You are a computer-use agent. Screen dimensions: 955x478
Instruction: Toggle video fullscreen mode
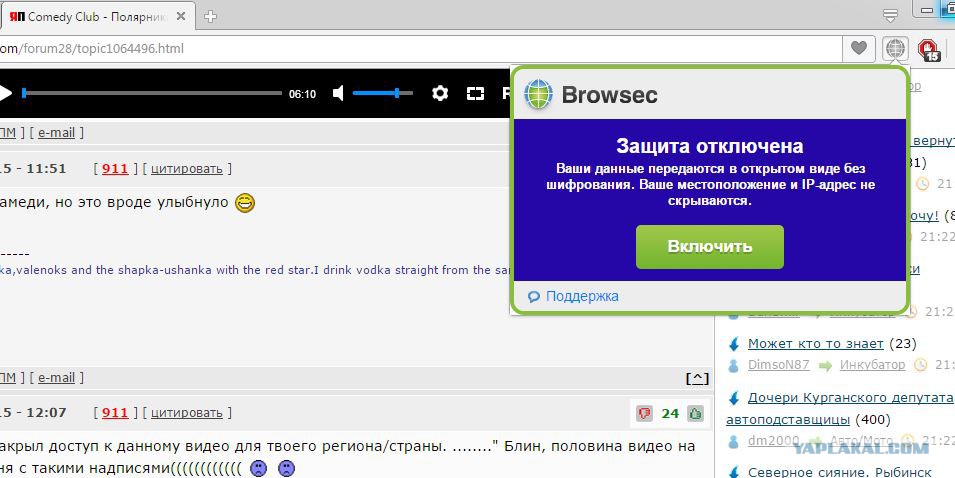click(475, 93)
